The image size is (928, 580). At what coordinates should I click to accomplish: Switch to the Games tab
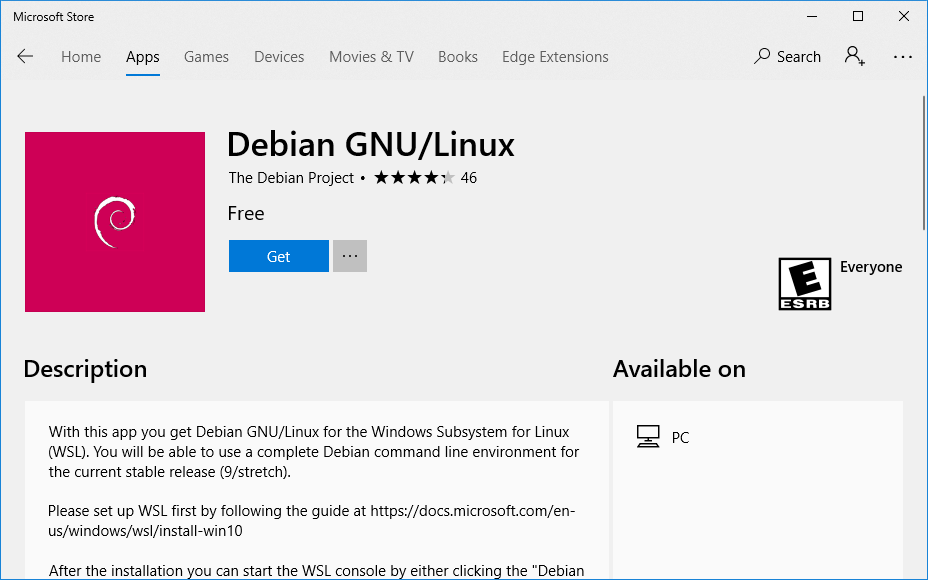click(206, 57)
